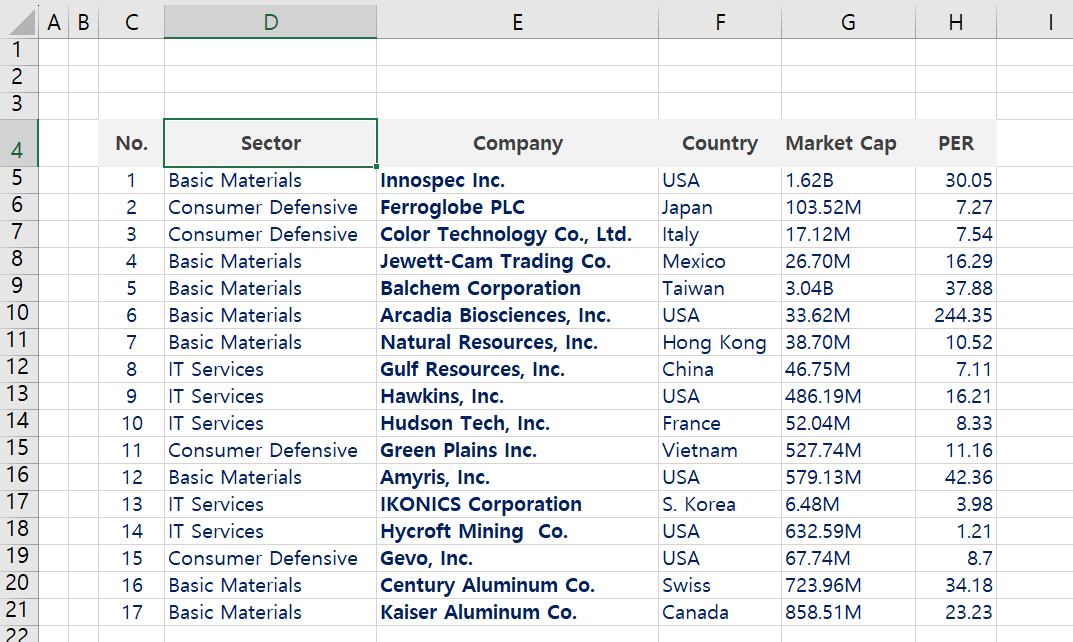The height and width of the screenshot is (642, 1073).
Task: Click the 'Country' table header cell
Action: 720,143
